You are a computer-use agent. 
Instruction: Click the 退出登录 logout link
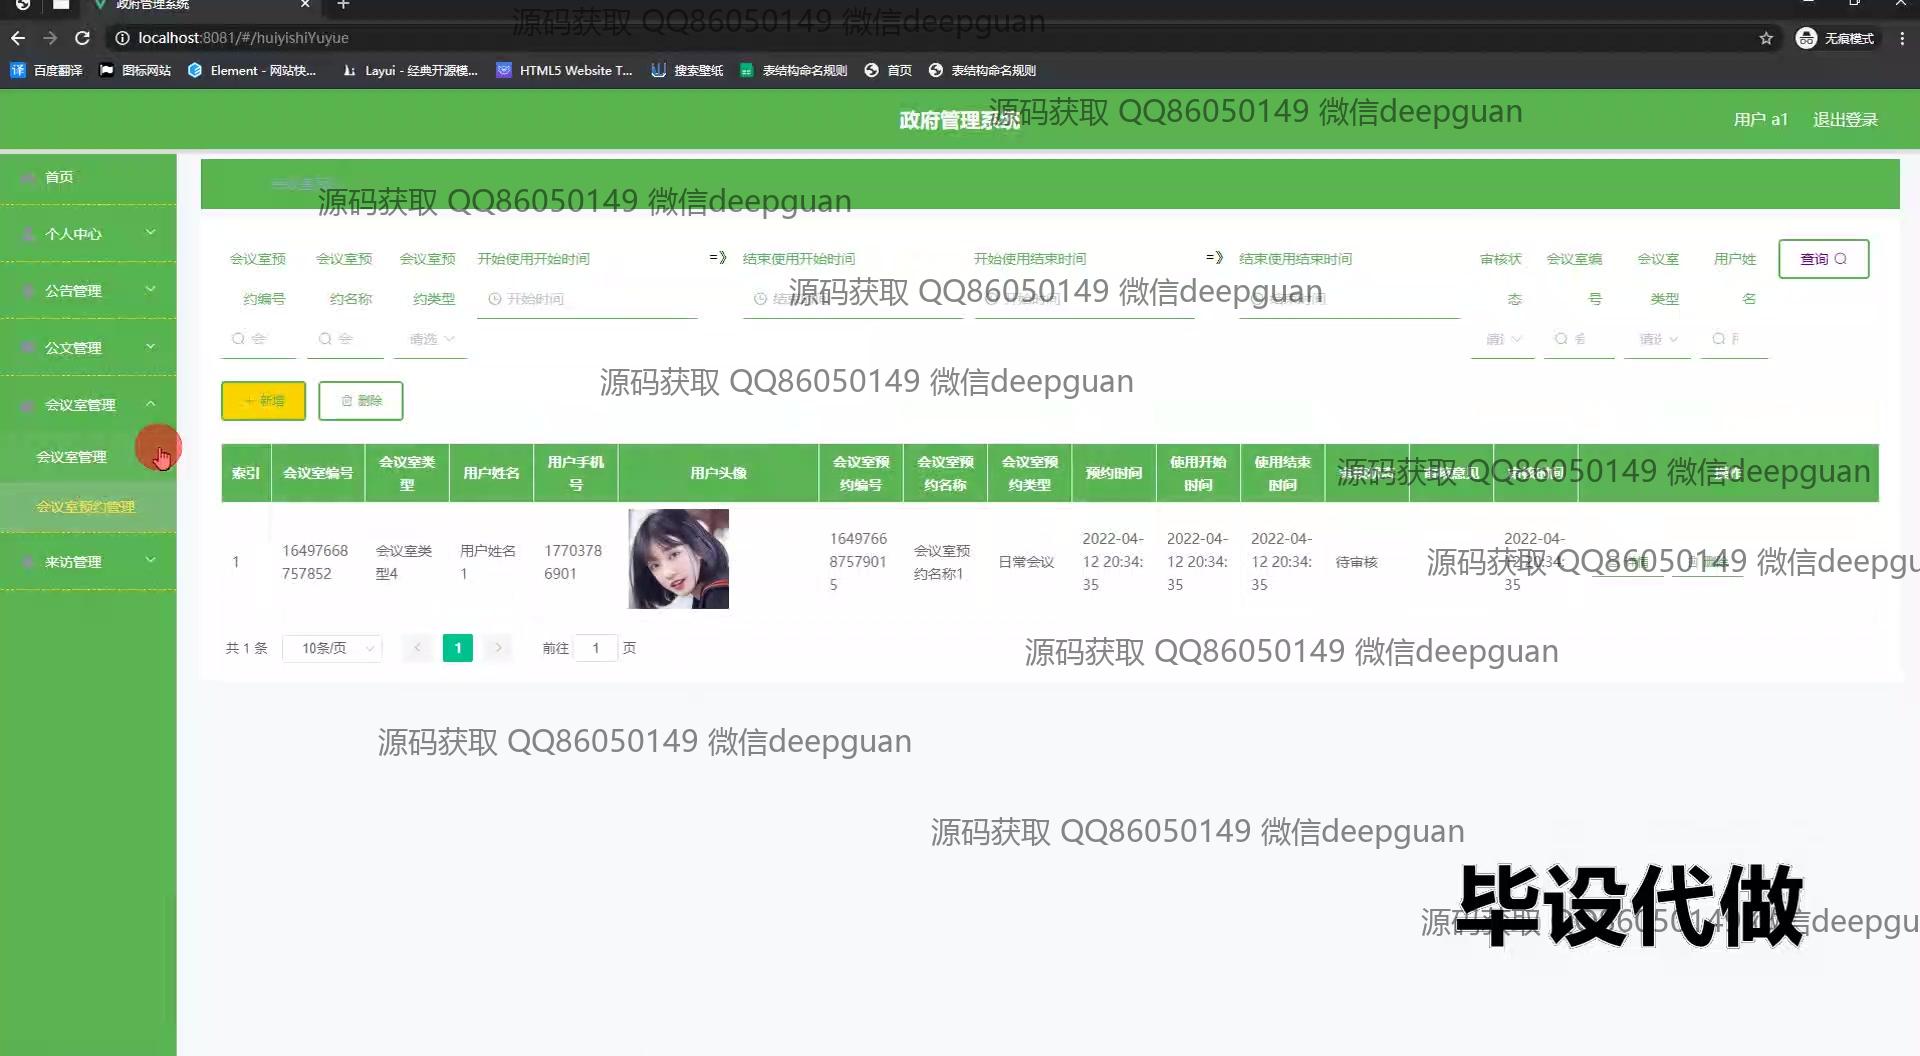point(1845,120)
